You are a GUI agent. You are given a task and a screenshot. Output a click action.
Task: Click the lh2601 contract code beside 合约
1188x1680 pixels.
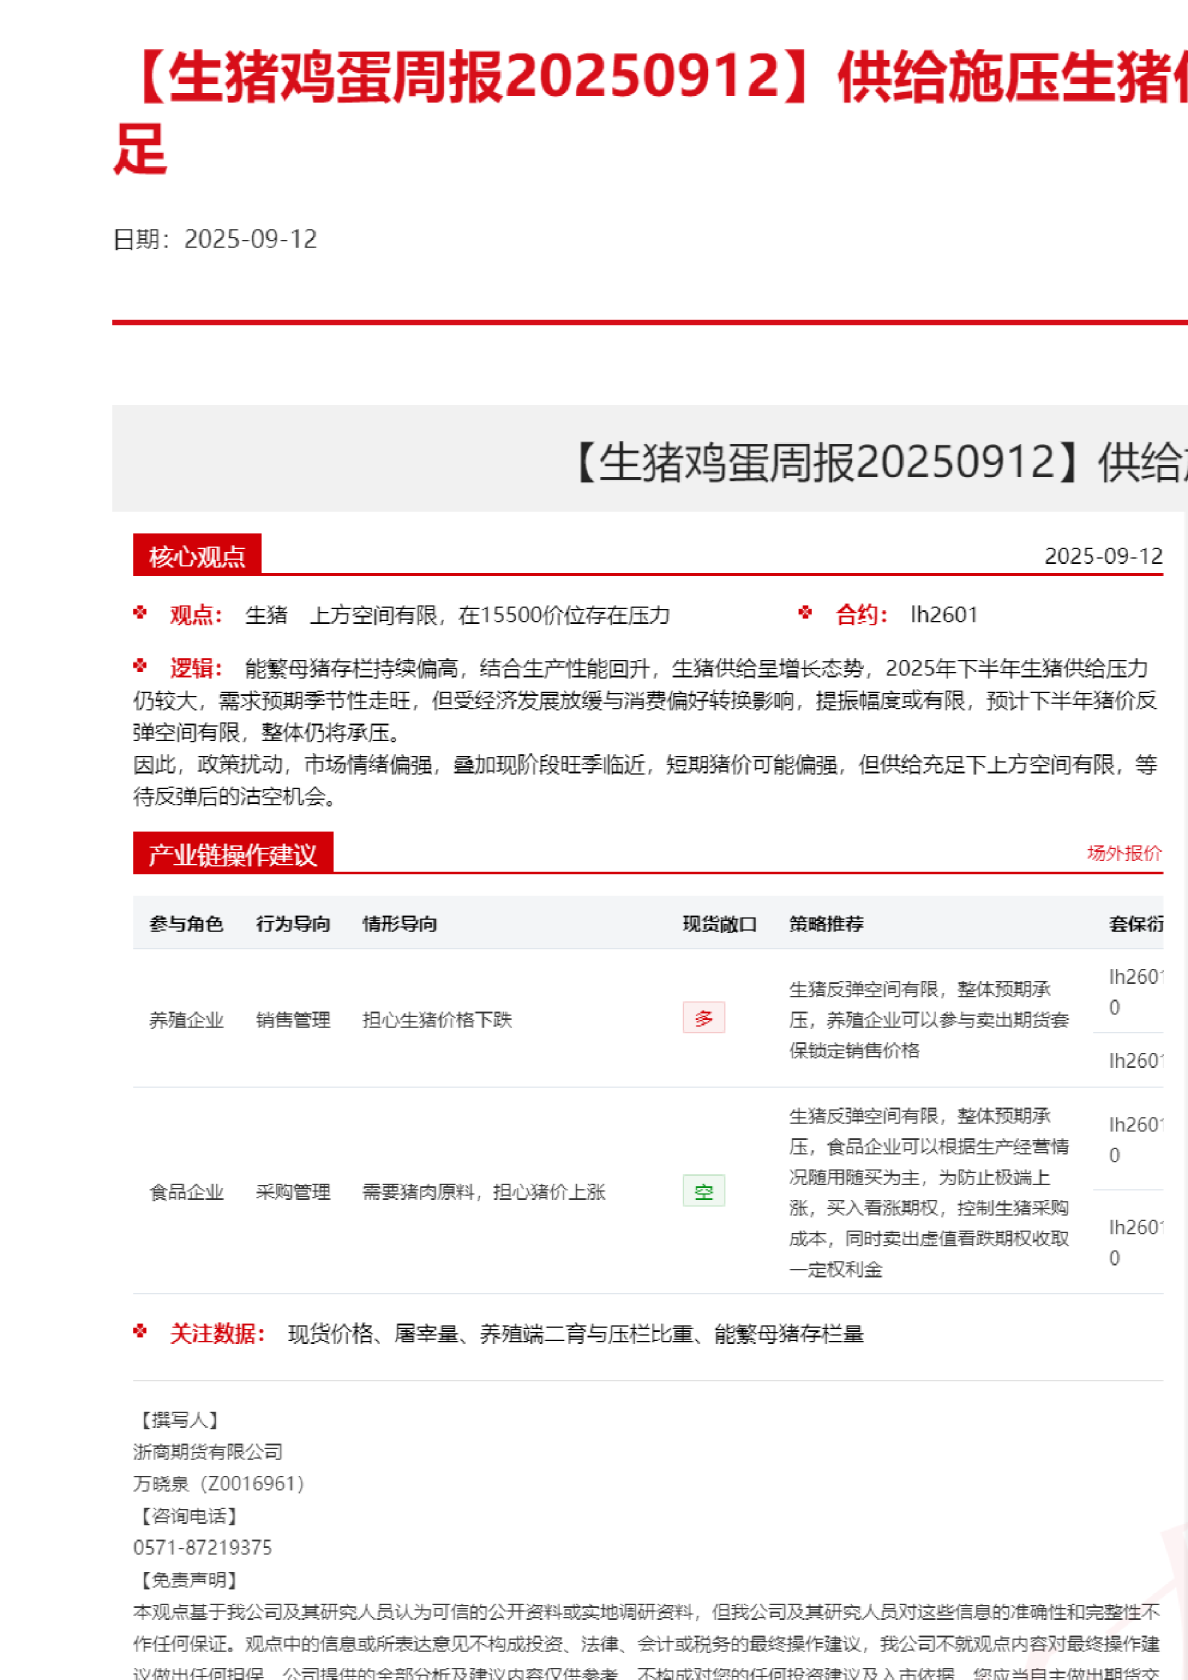click(943, 615)
